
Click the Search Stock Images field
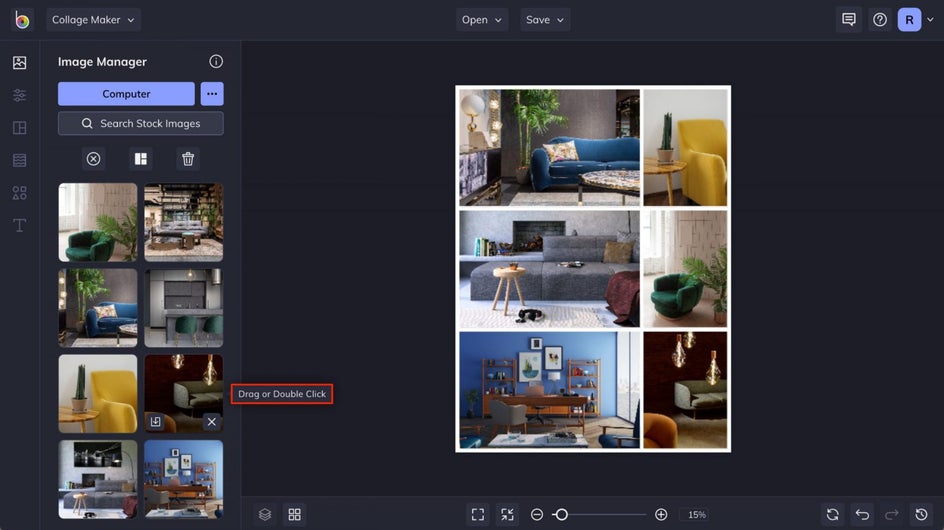click(141, 123)
